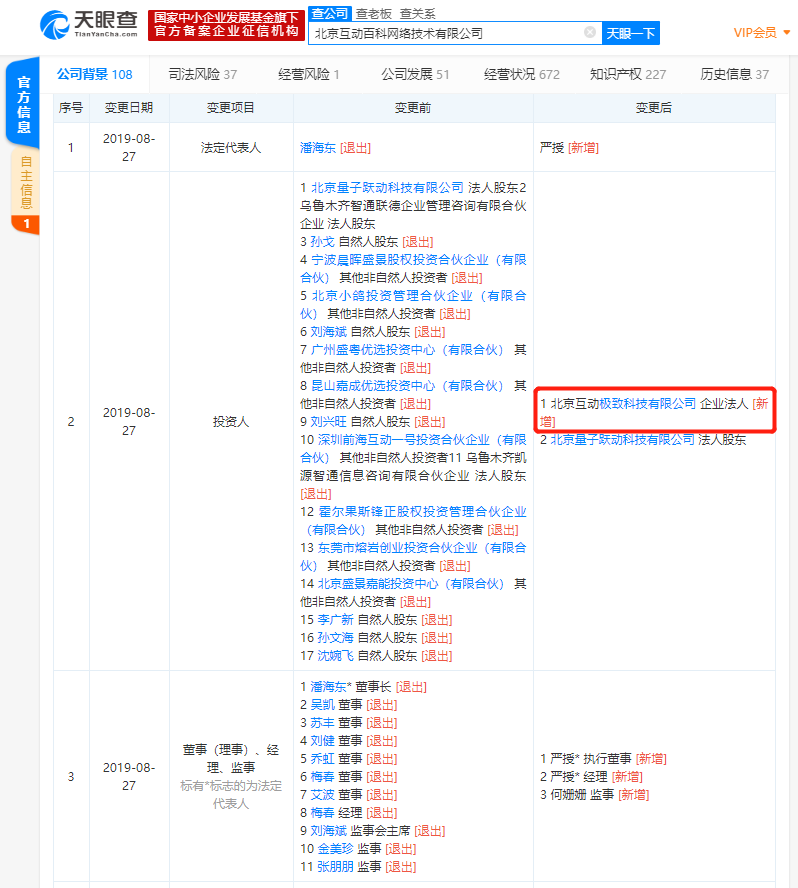The width and height of the screenshot is (798, 888).
Task: Clear the search box with the X icon
Action: coord(590,32)
